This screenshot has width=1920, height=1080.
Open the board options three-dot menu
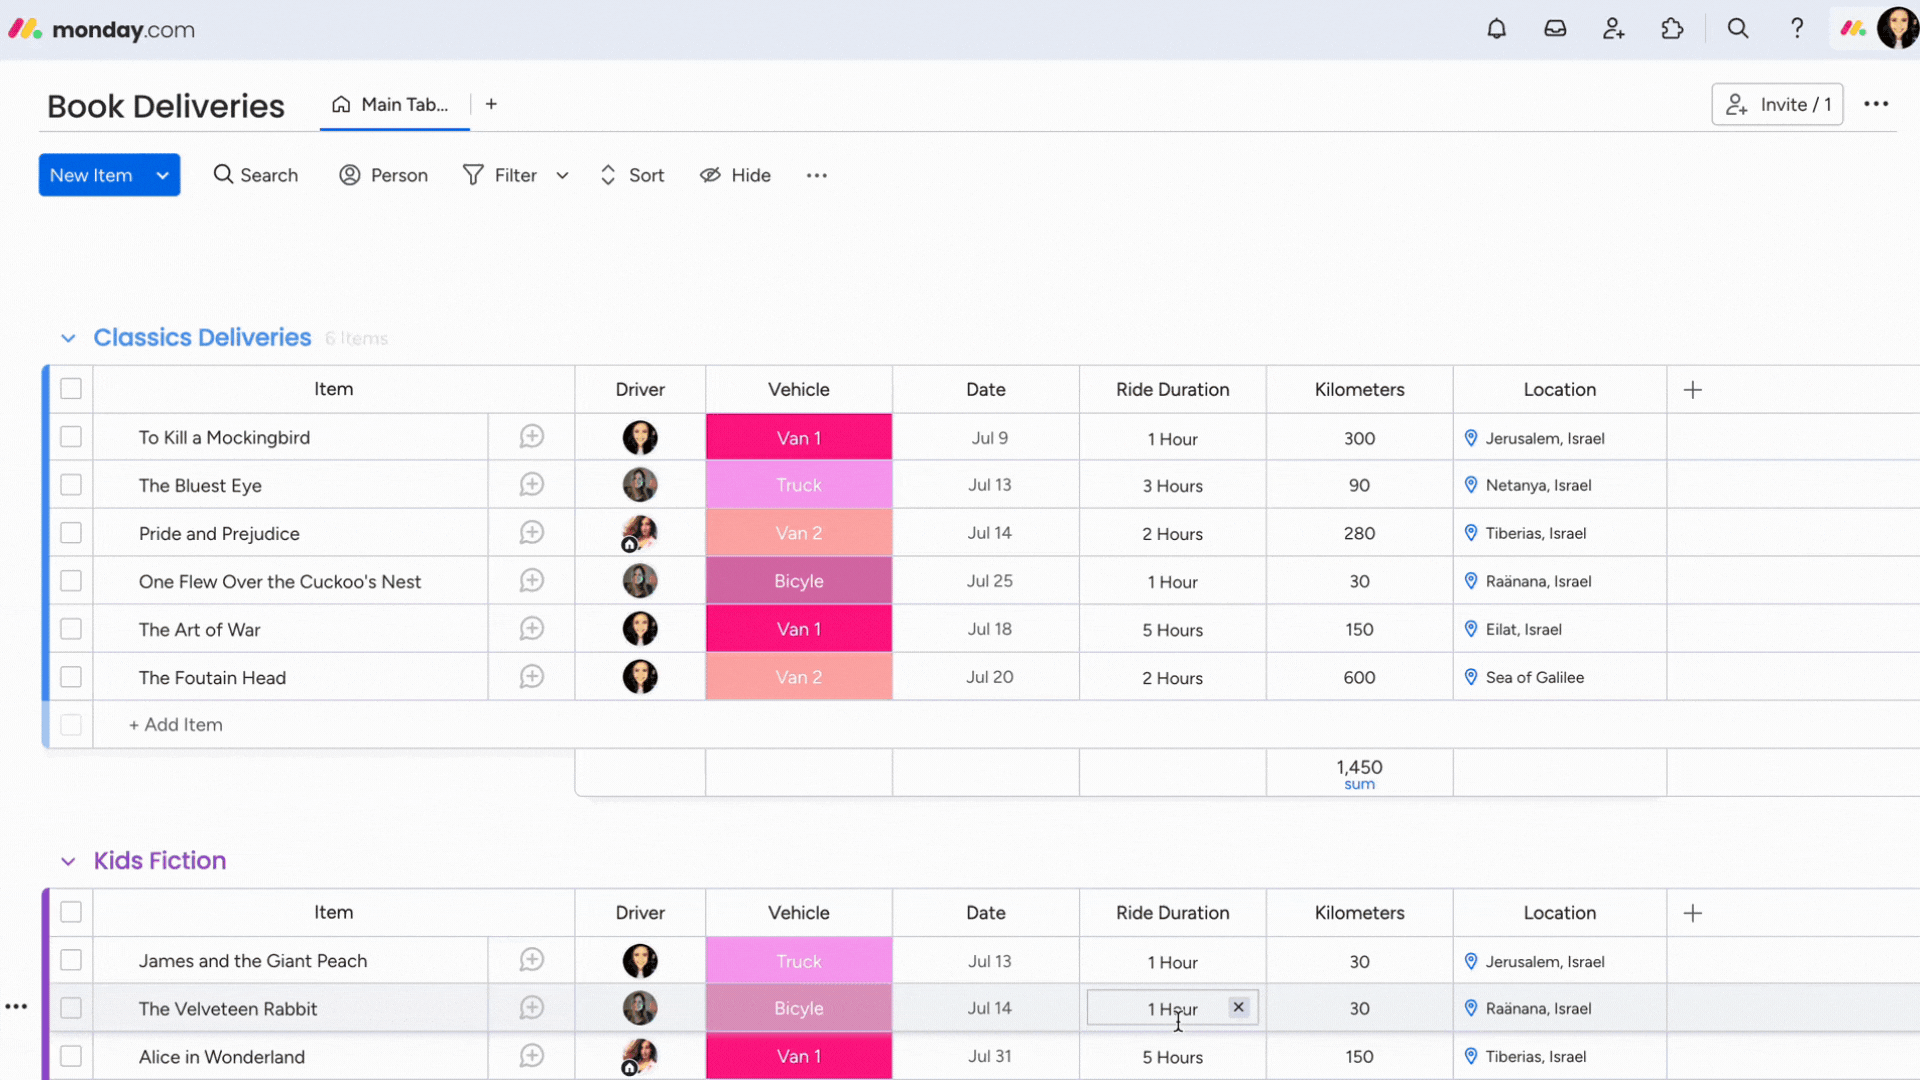(x=1878, y=104)
